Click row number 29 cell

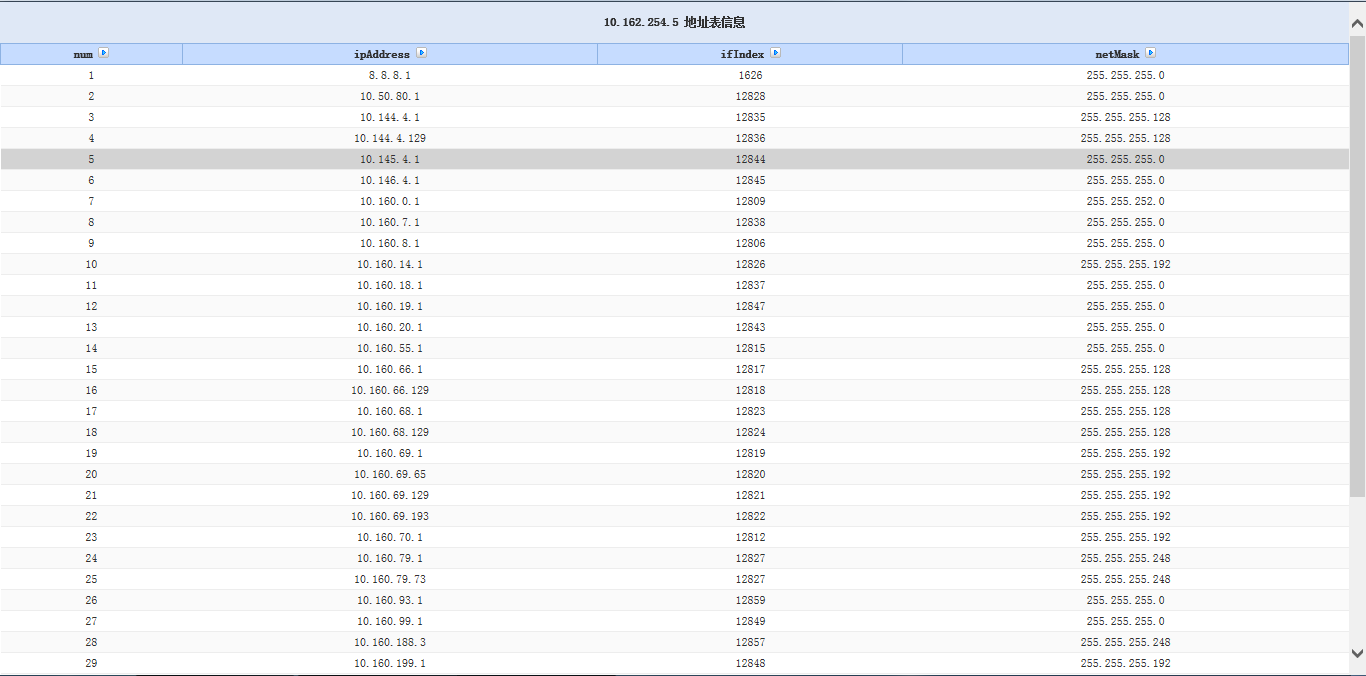coord(91,663)
